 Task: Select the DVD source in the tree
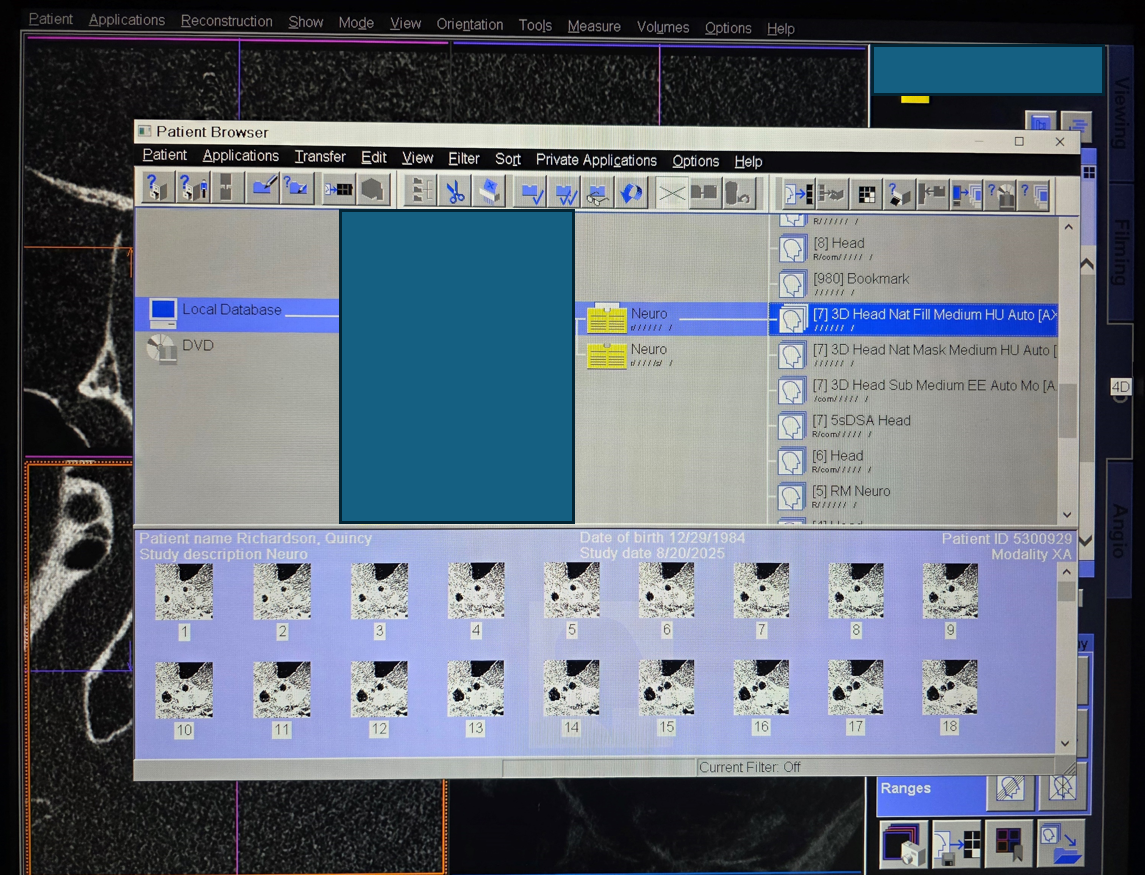click(197, 346)
